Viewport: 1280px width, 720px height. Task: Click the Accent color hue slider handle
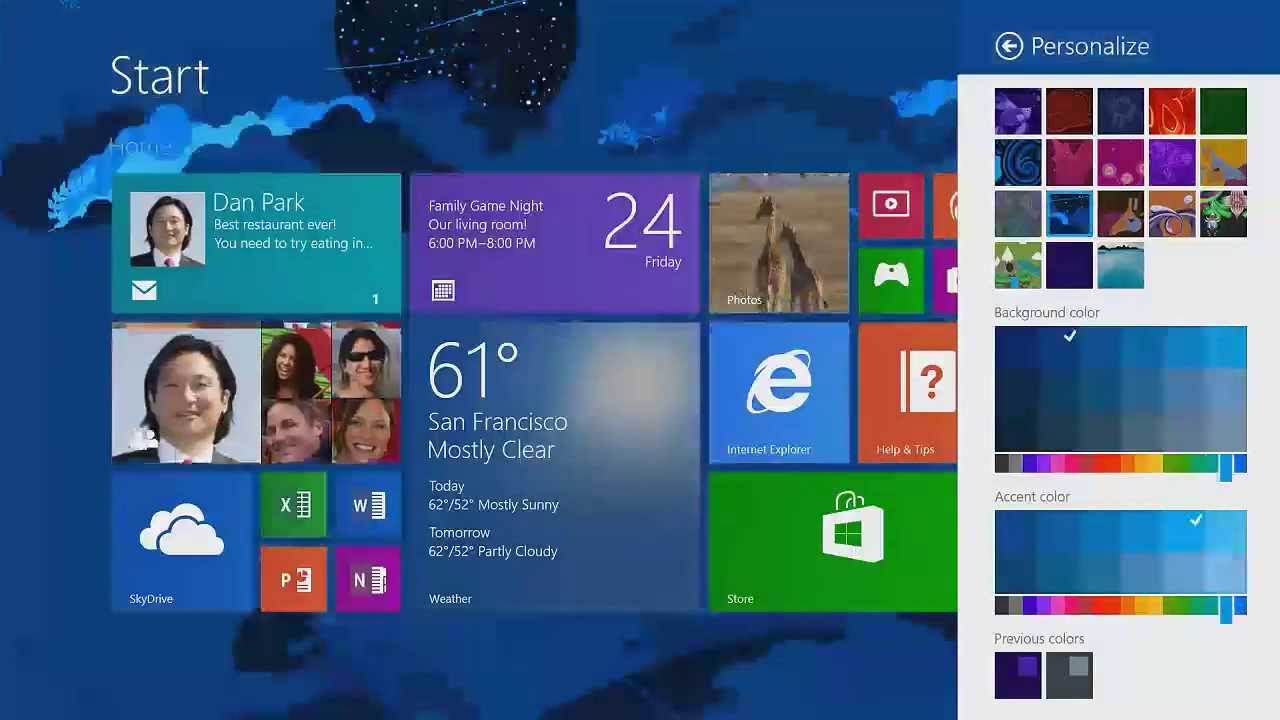pos(1226,608)
